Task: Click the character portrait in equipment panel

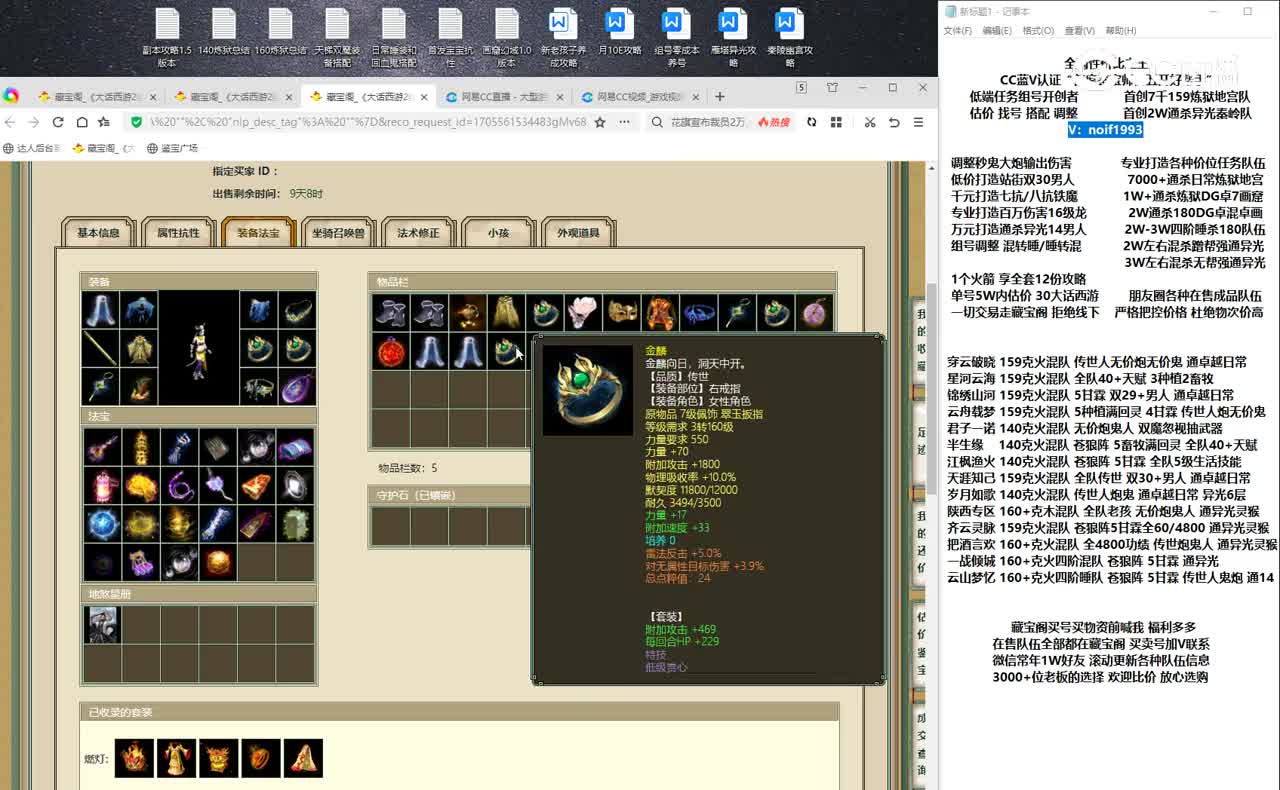Action: click(199, 347)
